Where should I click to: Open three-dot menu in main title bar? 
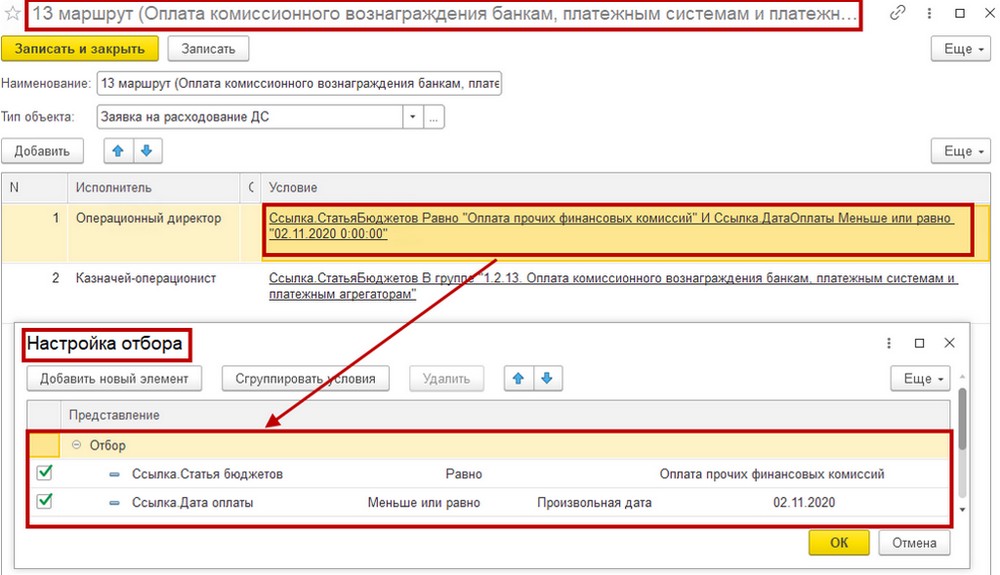929,13
